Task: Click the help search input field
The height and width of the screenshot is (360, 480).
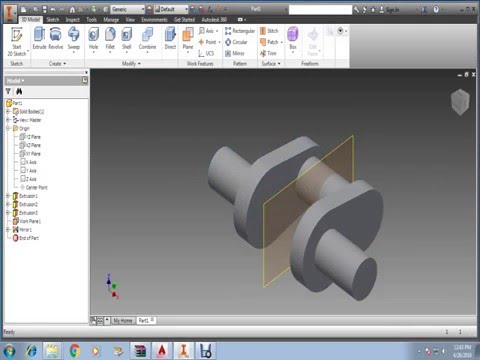Action: tap(320, 10)
